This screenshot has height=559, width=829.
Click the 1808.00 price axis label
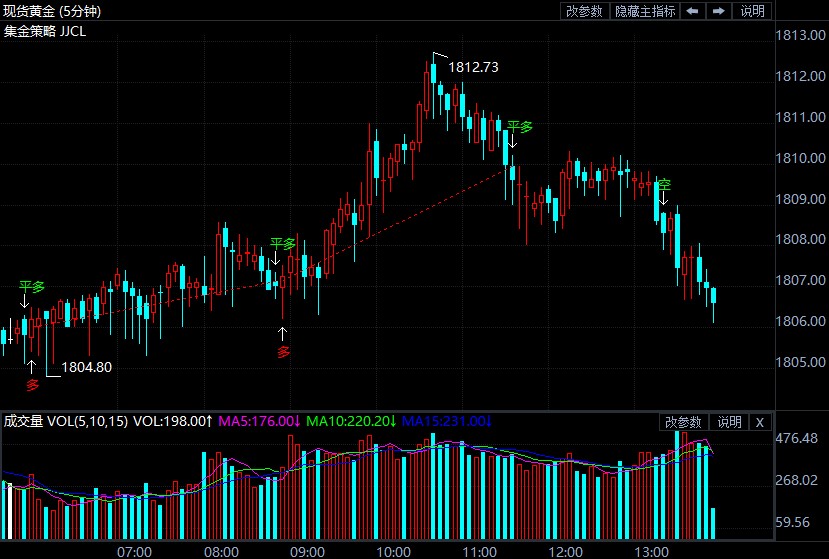point(800,239)
